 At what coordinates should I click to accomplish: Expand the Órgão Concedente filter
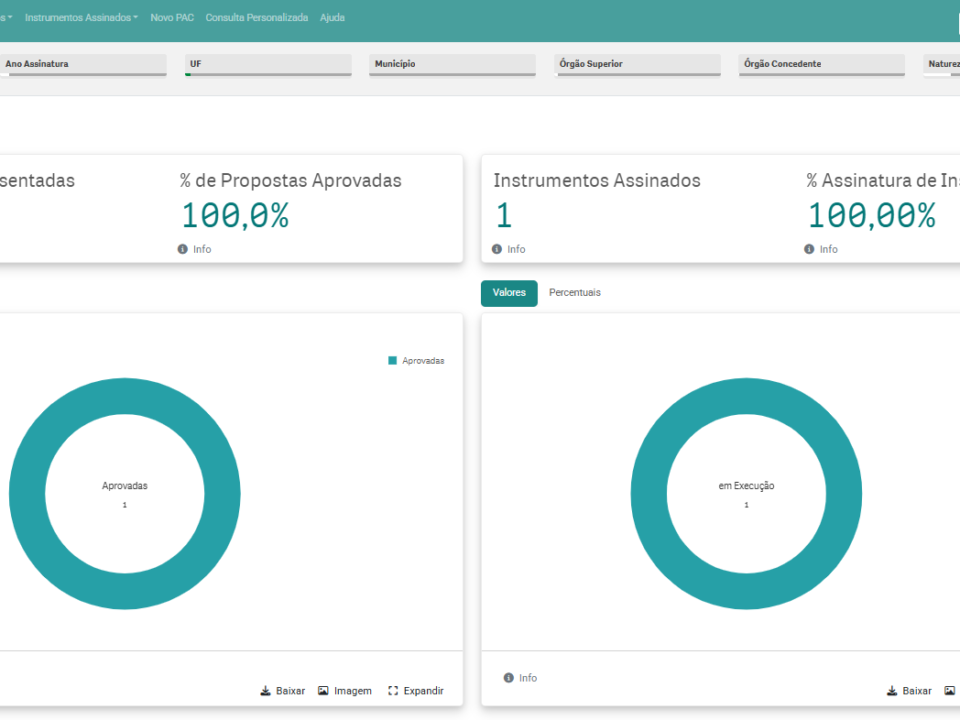[x=822, y=65]
